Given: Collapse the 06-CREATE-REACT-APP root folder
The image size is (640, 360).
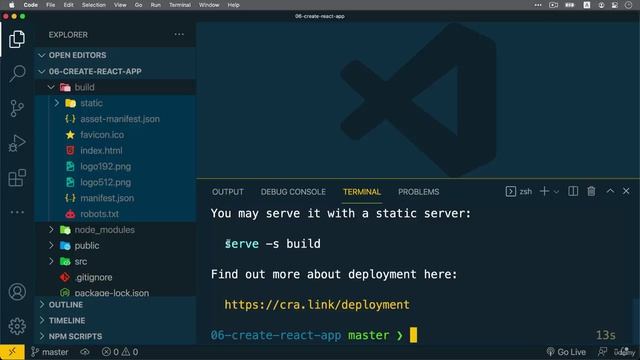Looking at the screenshot, I should click(x=116, y=71).
